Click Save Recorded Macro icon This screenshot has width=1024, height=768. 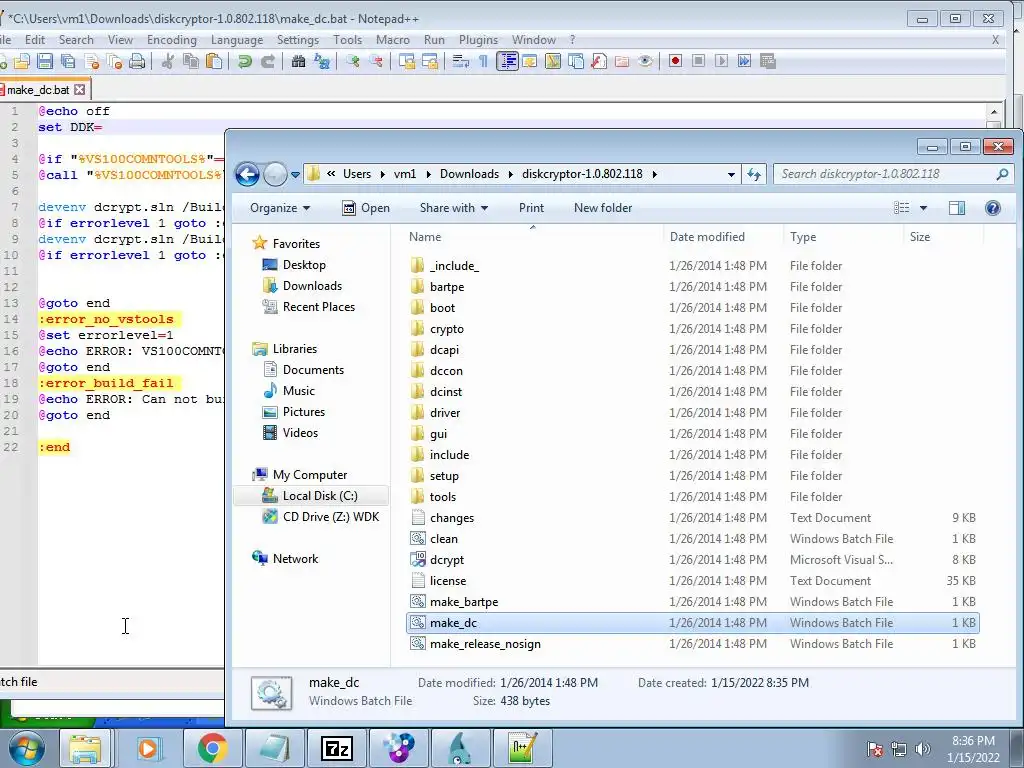[768, 61]
